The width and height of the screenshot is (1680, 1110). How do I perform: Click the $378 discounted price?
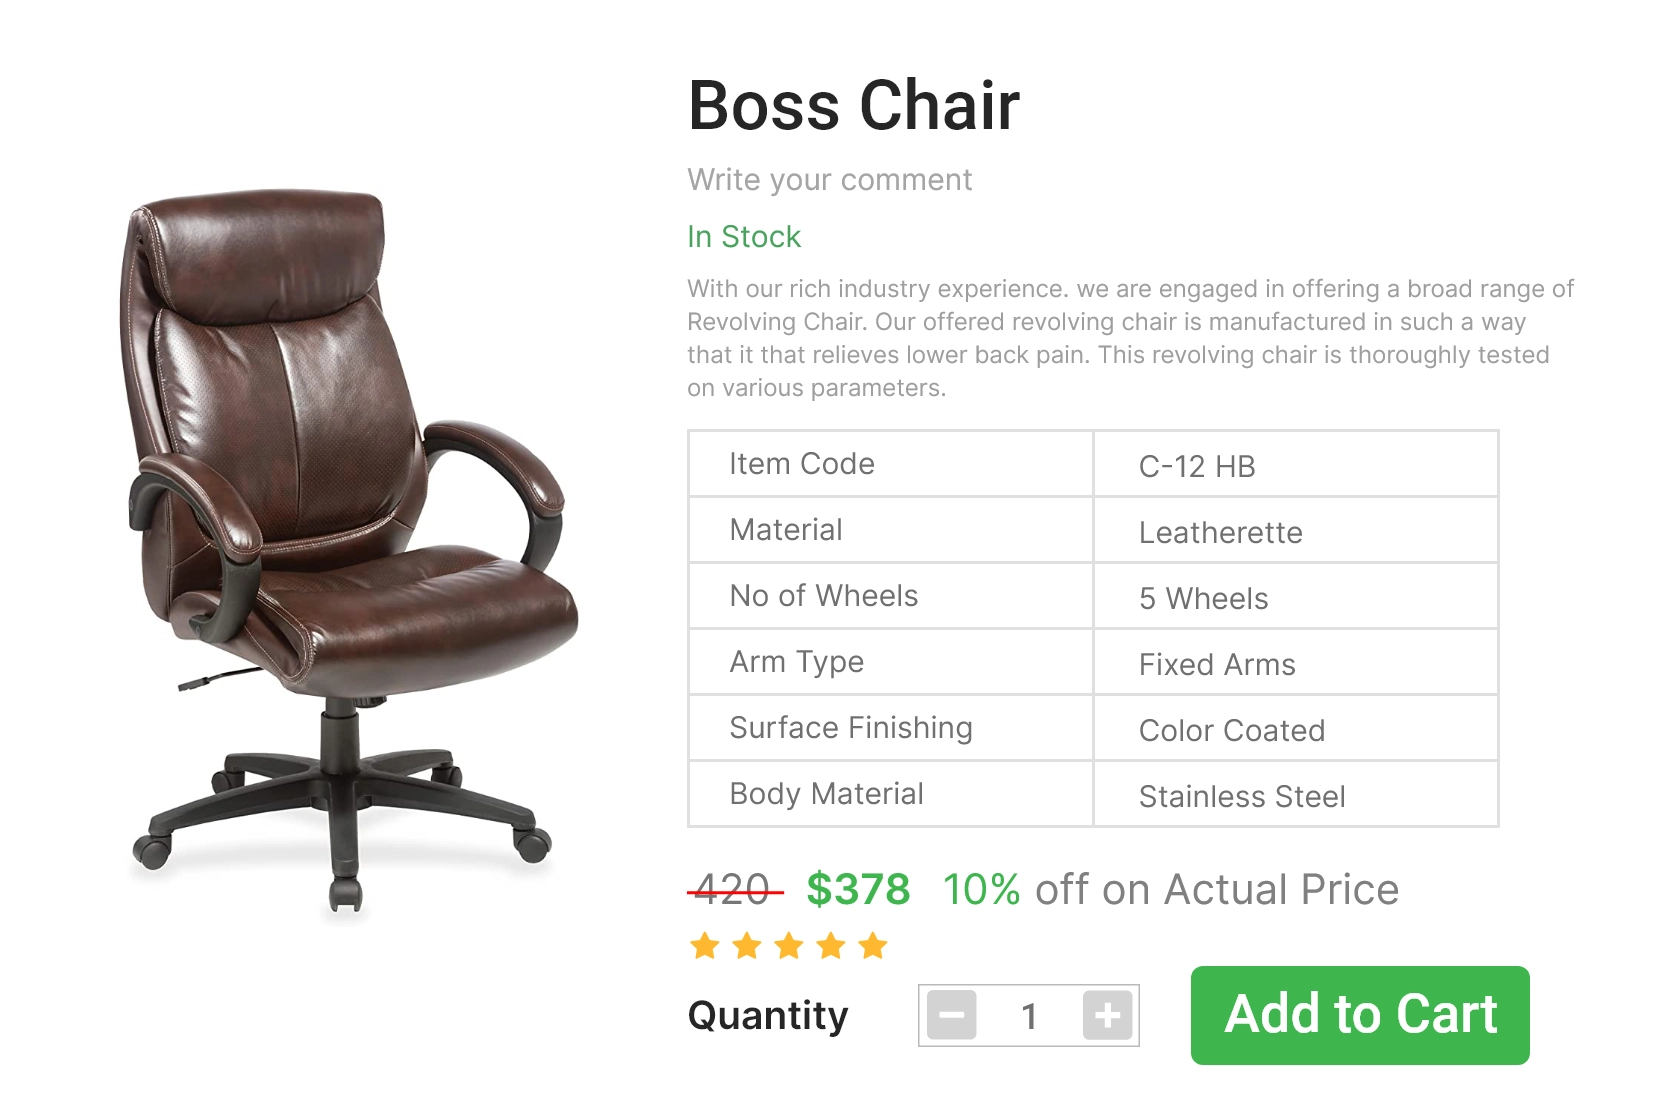pyautogui.click(x=858, y=889)
